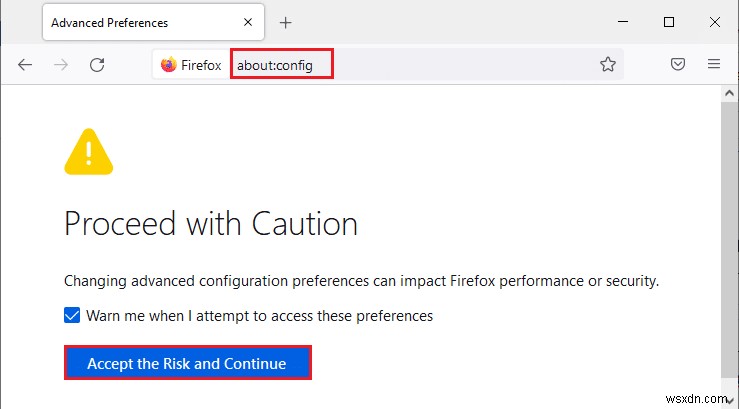The image size is (739, 409).
Task: Uncheck the Warn me checkbox
Action: 72,315
